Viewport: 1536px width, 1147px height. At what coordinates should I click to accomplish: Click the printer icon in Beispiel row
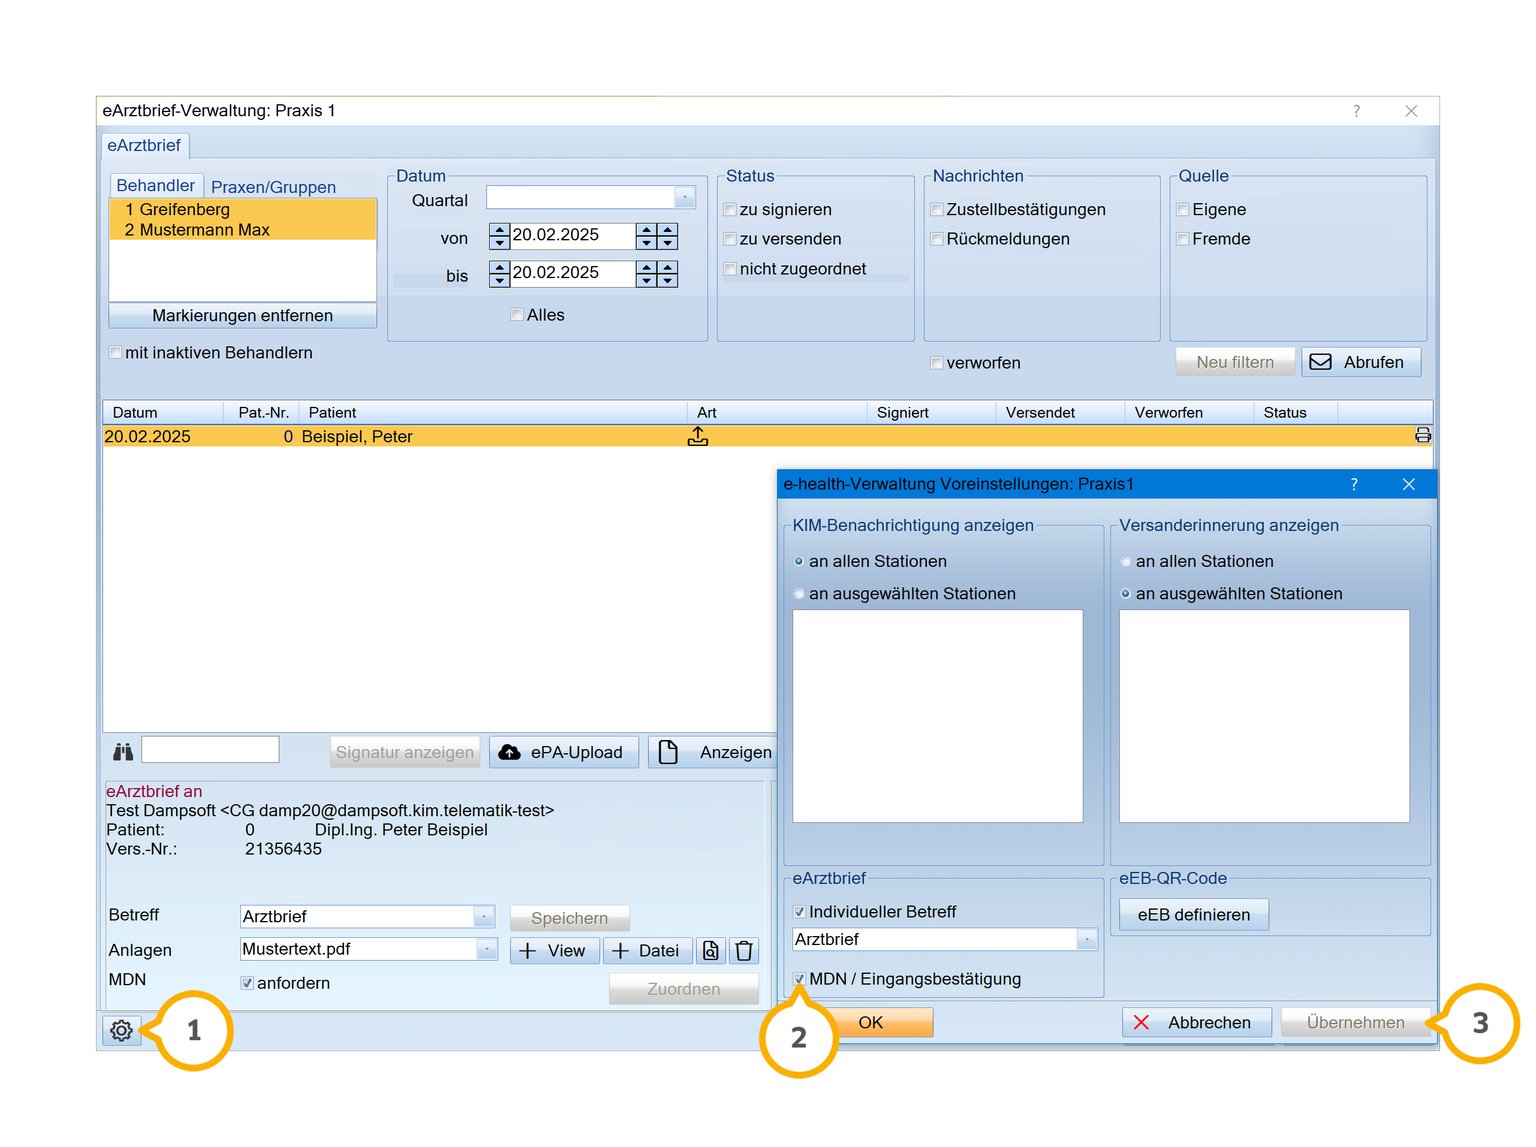tap(1423, 435)
